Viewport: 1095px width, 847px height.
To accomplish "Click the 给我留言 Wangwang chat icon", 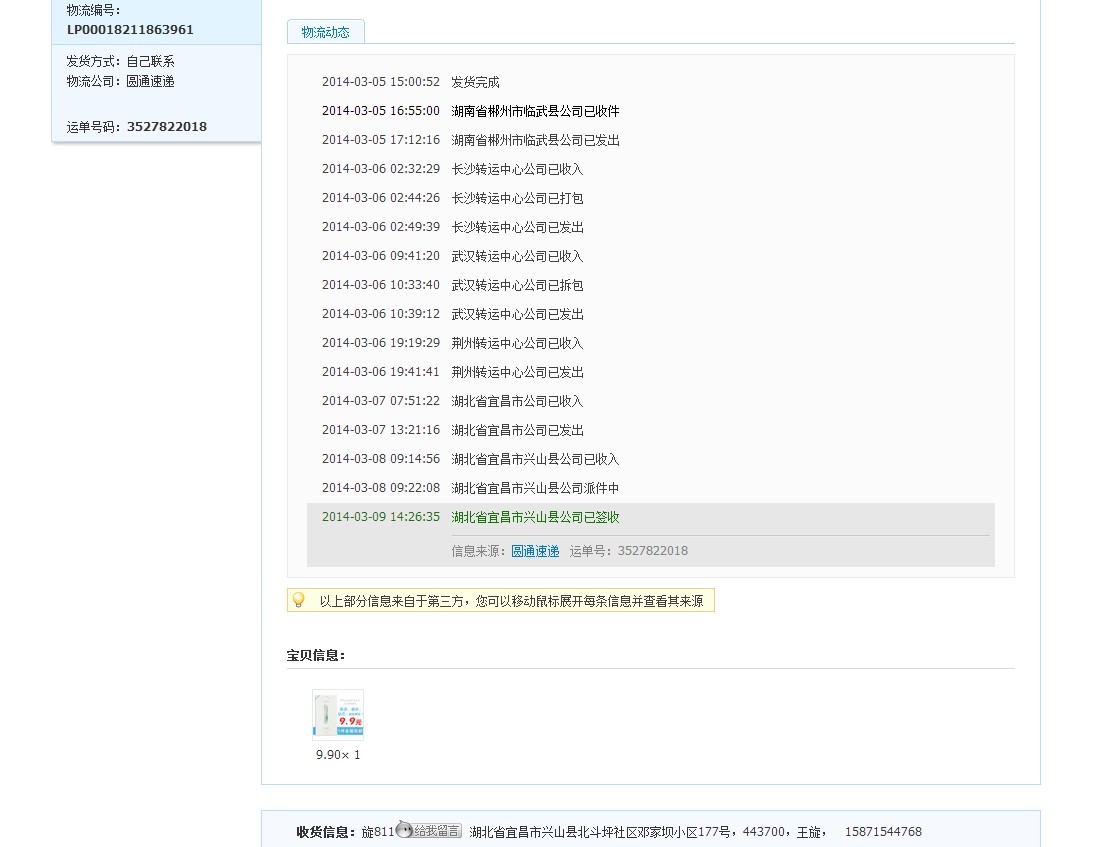I will tap(429, 830).
